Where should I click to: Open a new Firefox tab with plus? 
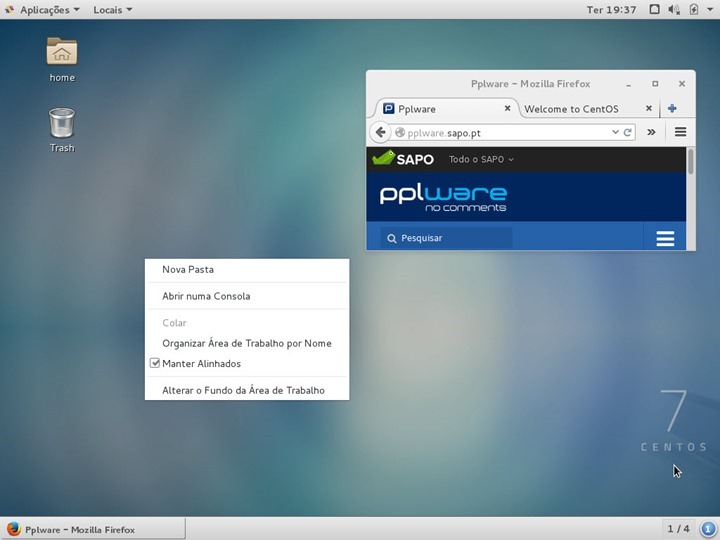click(672, 108)
